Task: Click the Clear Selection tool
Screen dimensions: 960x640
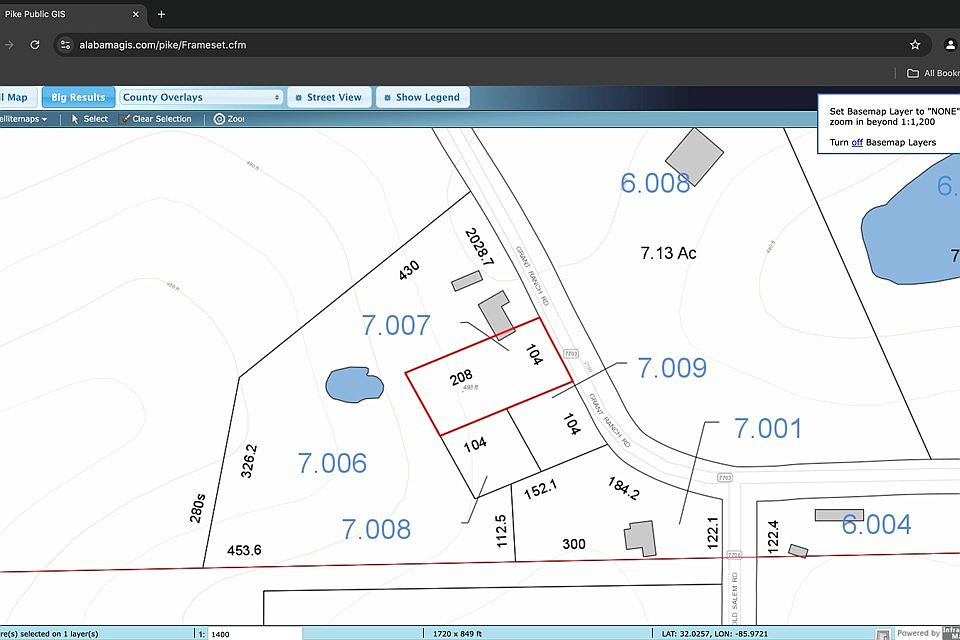Action: 155,119
